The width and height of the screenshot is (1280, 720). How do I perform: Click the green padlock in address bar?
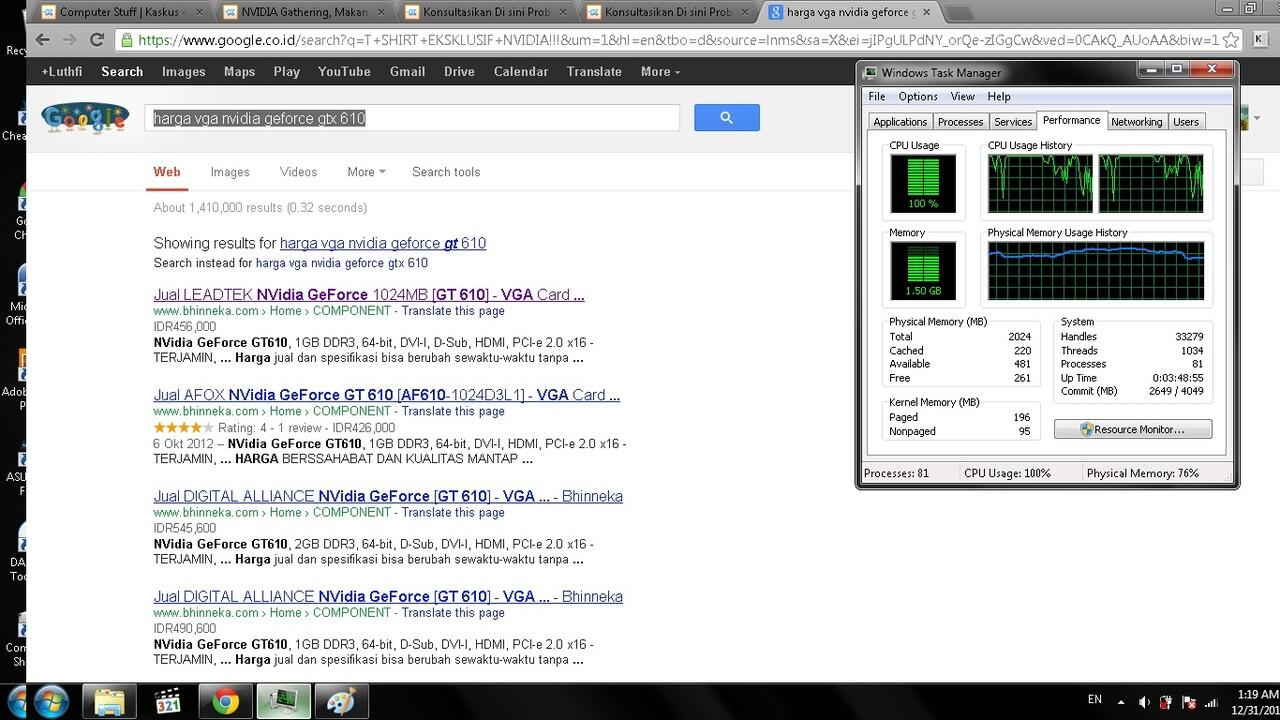tap(127, 41)
